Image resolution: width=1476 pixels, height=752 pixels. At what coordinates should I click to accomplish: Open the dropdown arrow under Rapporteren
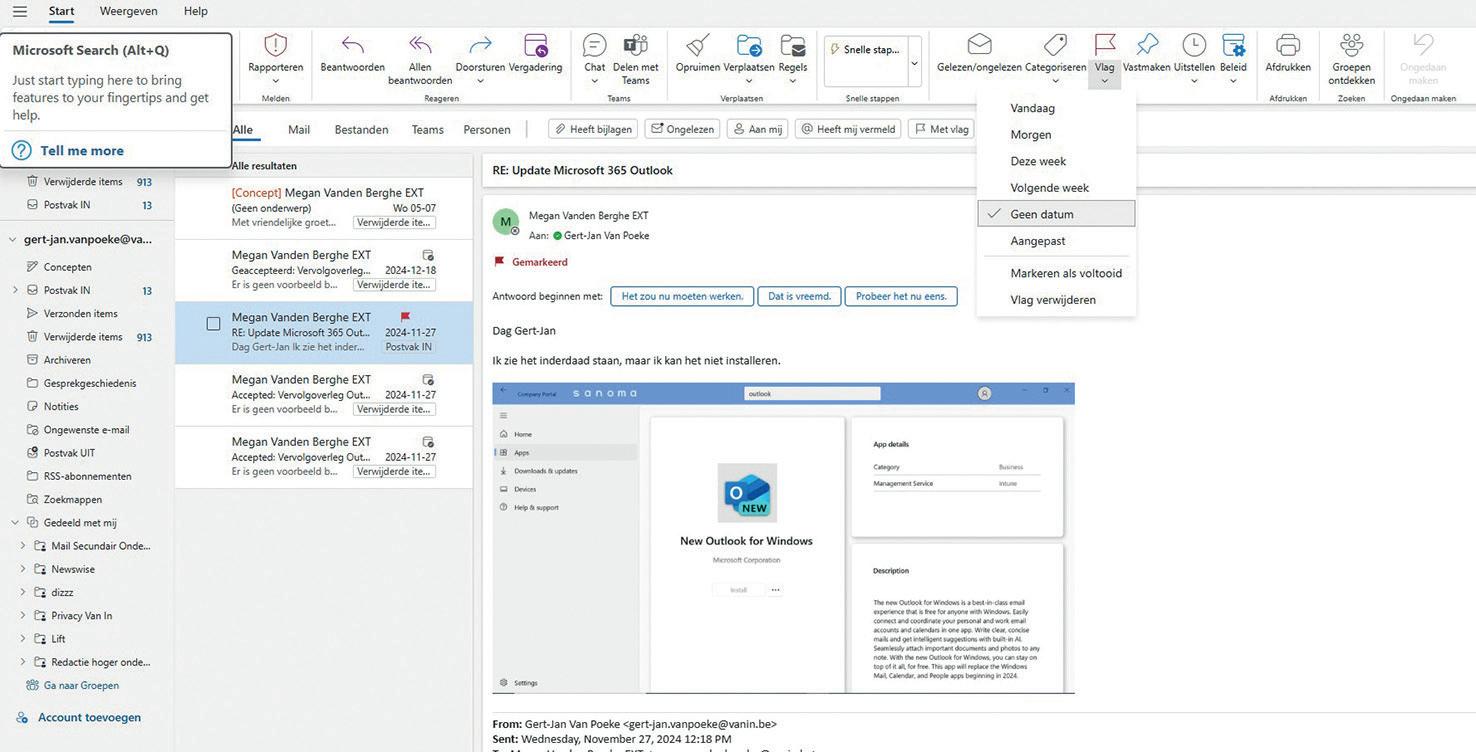coord(275,82)
